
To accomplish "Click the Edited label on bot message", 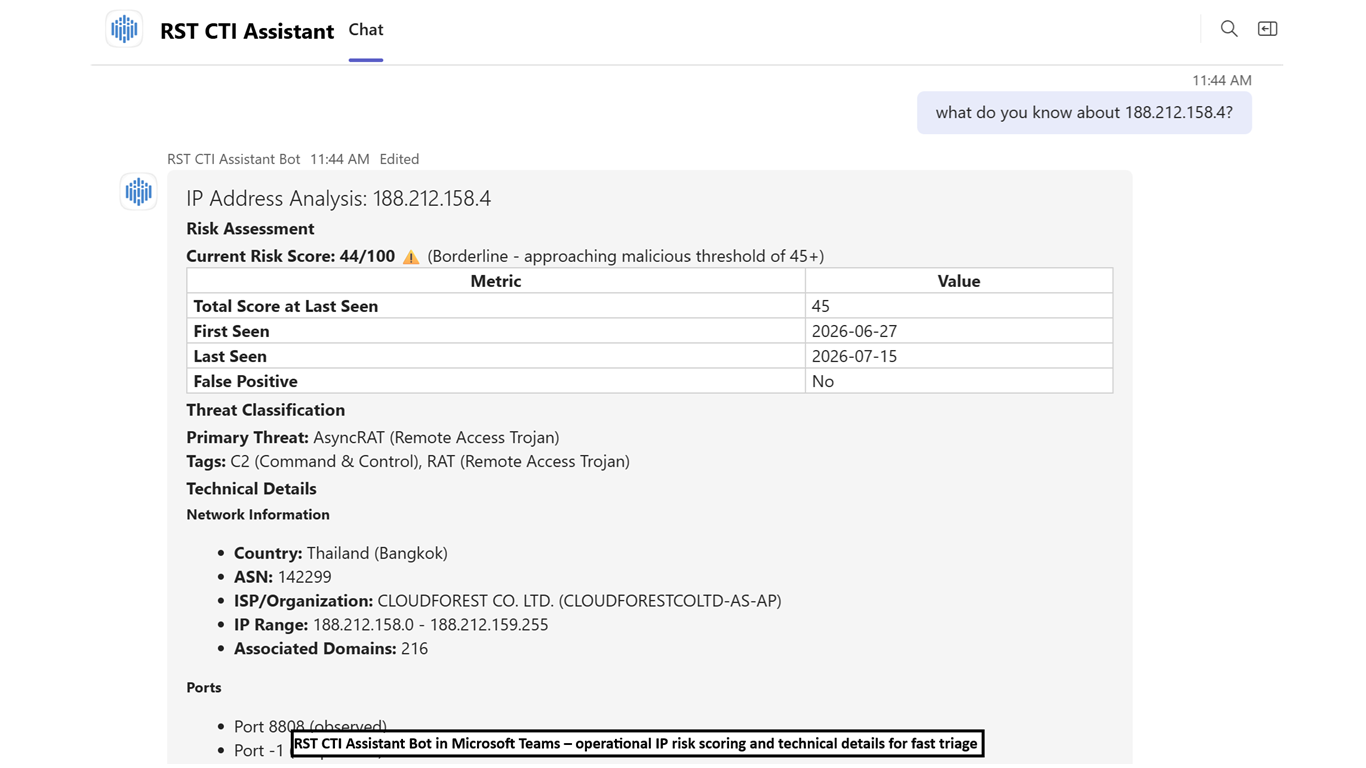I will coord(399,159).
